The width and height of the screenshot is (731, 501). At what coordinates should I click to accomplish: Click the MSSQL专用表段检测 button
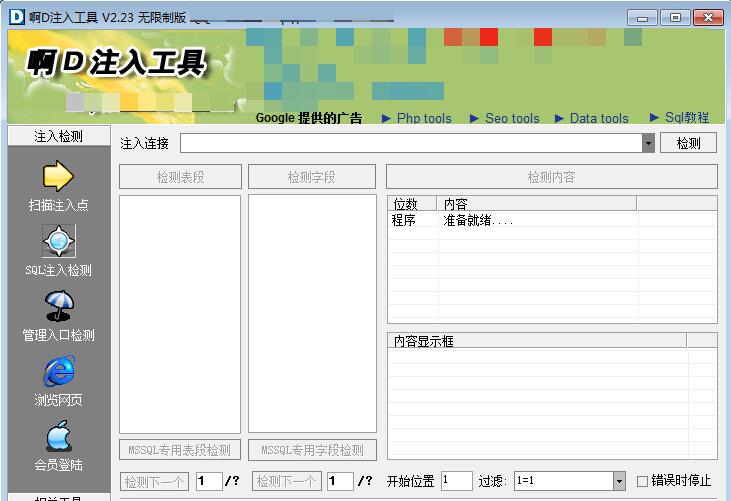tap(180, 450)
